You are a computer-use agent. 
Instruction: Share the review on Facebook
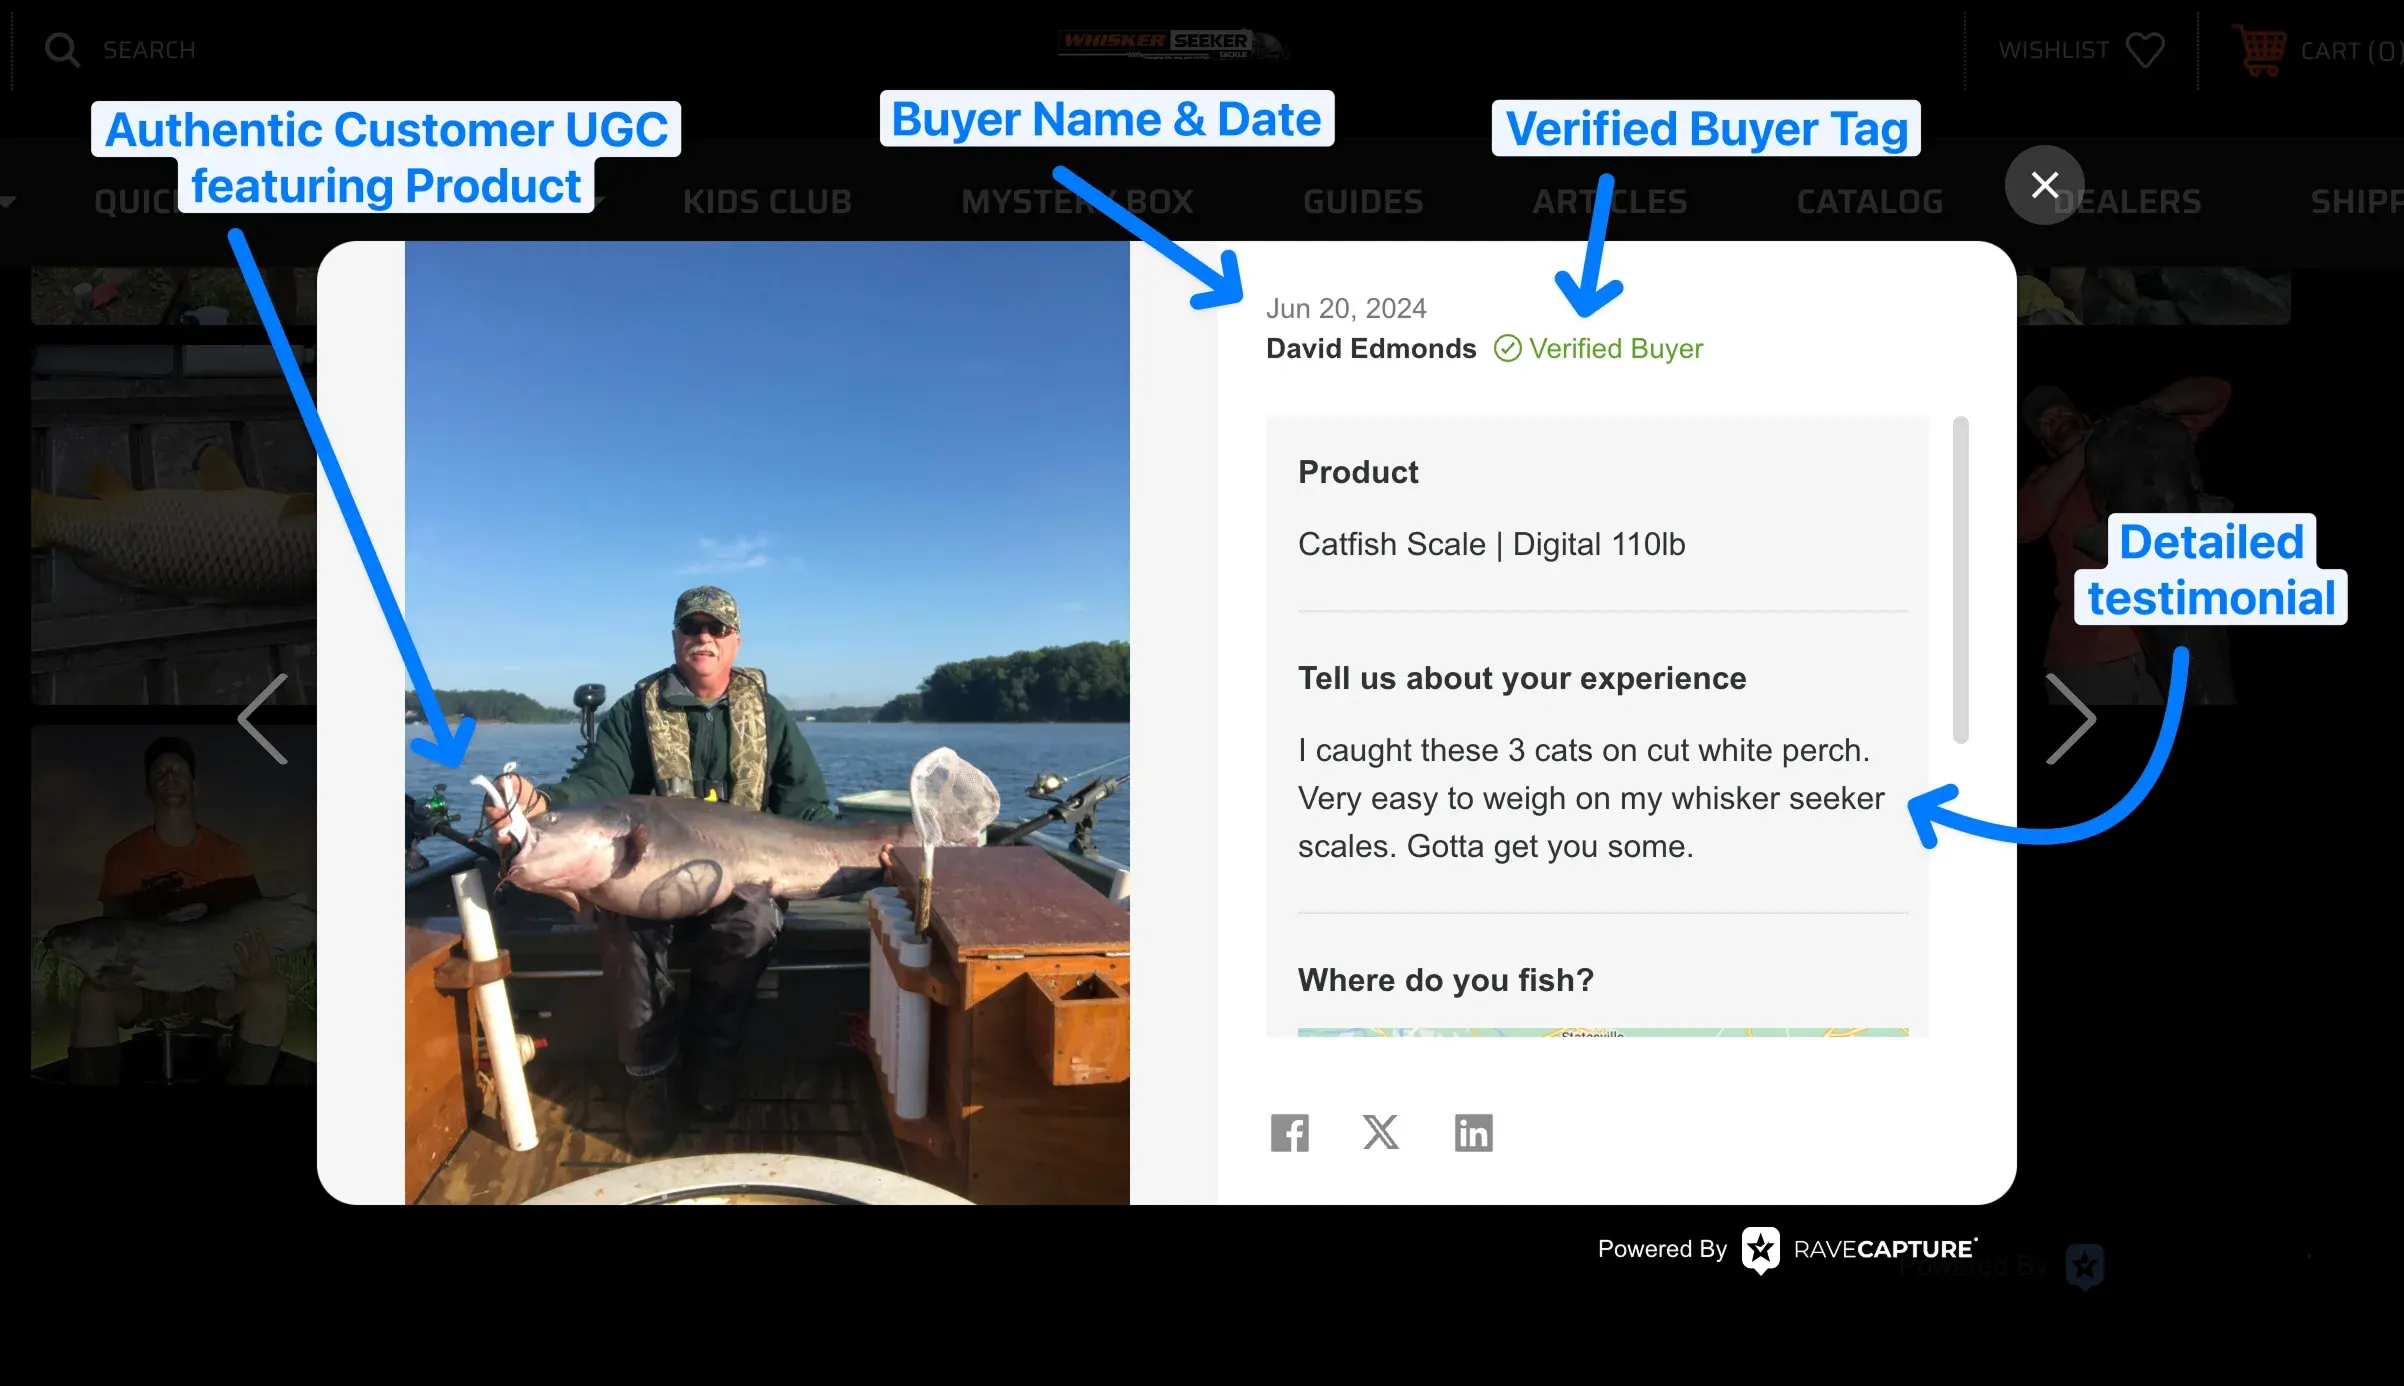(x=1290, y=1133)
